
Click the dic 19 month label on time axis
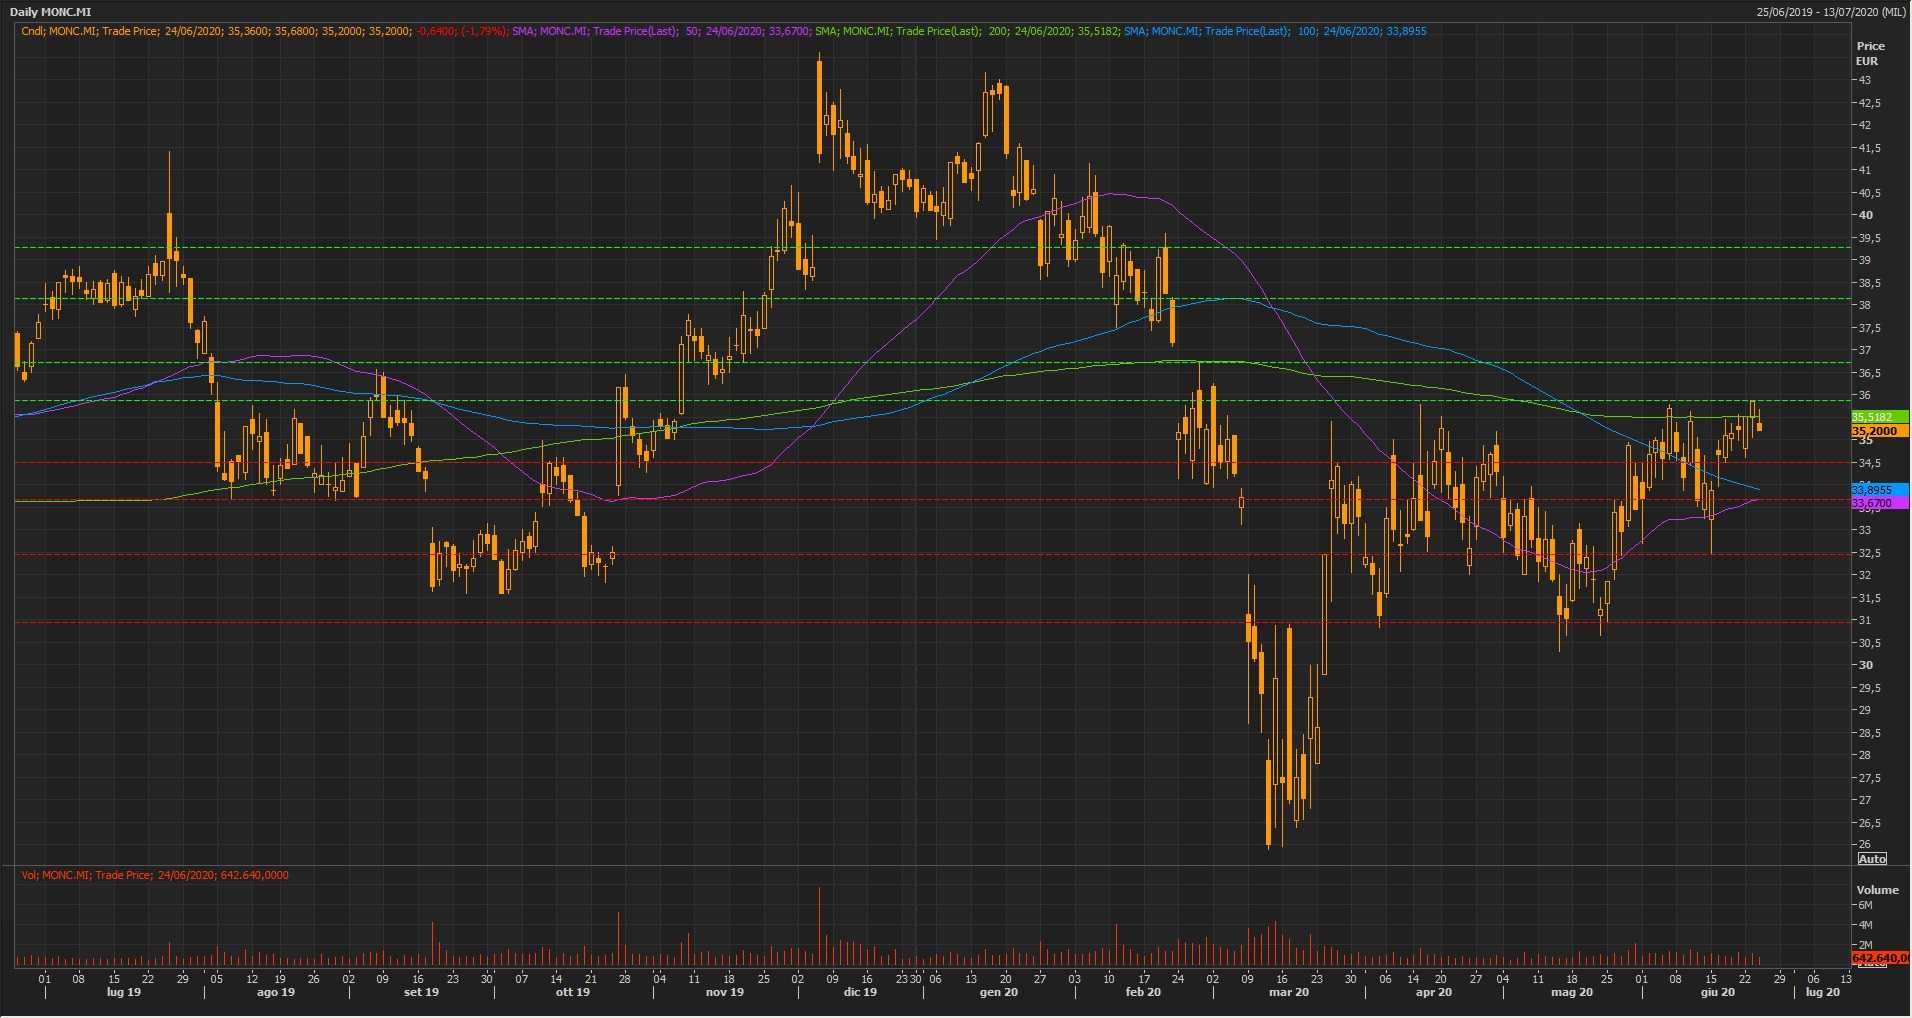pyautogui.click(x=860, y=993)
